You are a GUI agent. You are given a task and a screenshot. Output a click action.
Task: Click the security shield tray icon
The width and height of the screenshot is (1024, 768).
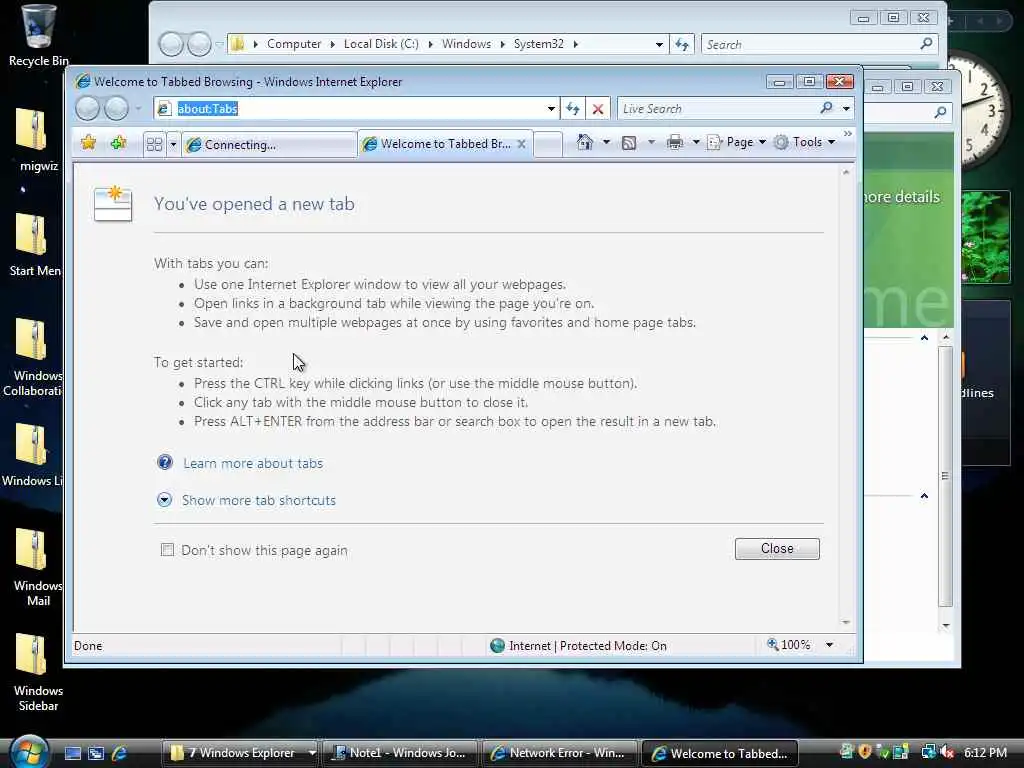tap(865, 752)
